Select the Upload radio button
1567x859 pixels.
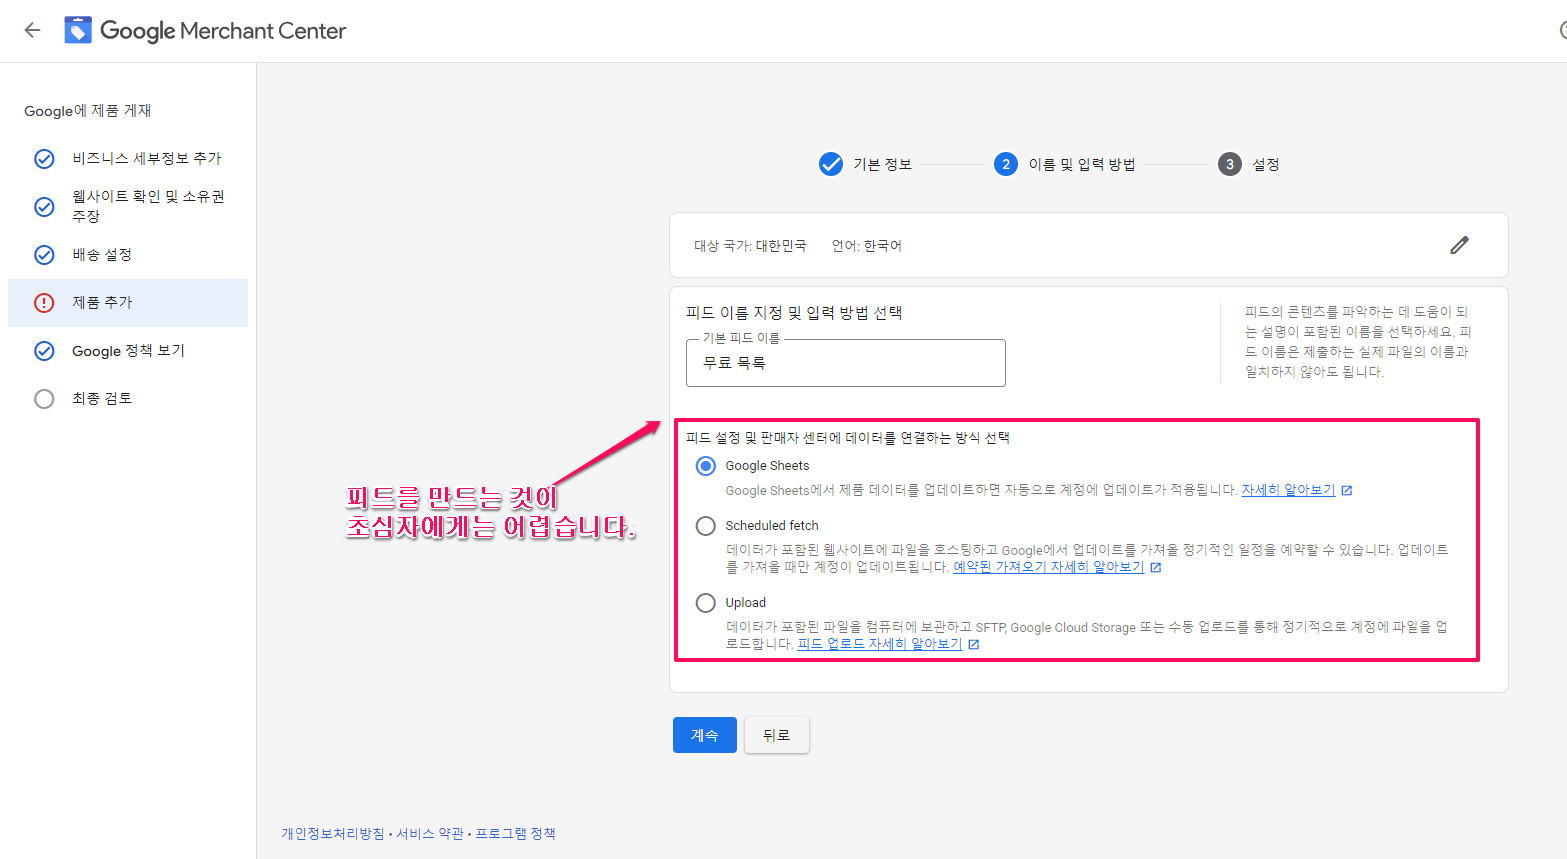point(706,603)
